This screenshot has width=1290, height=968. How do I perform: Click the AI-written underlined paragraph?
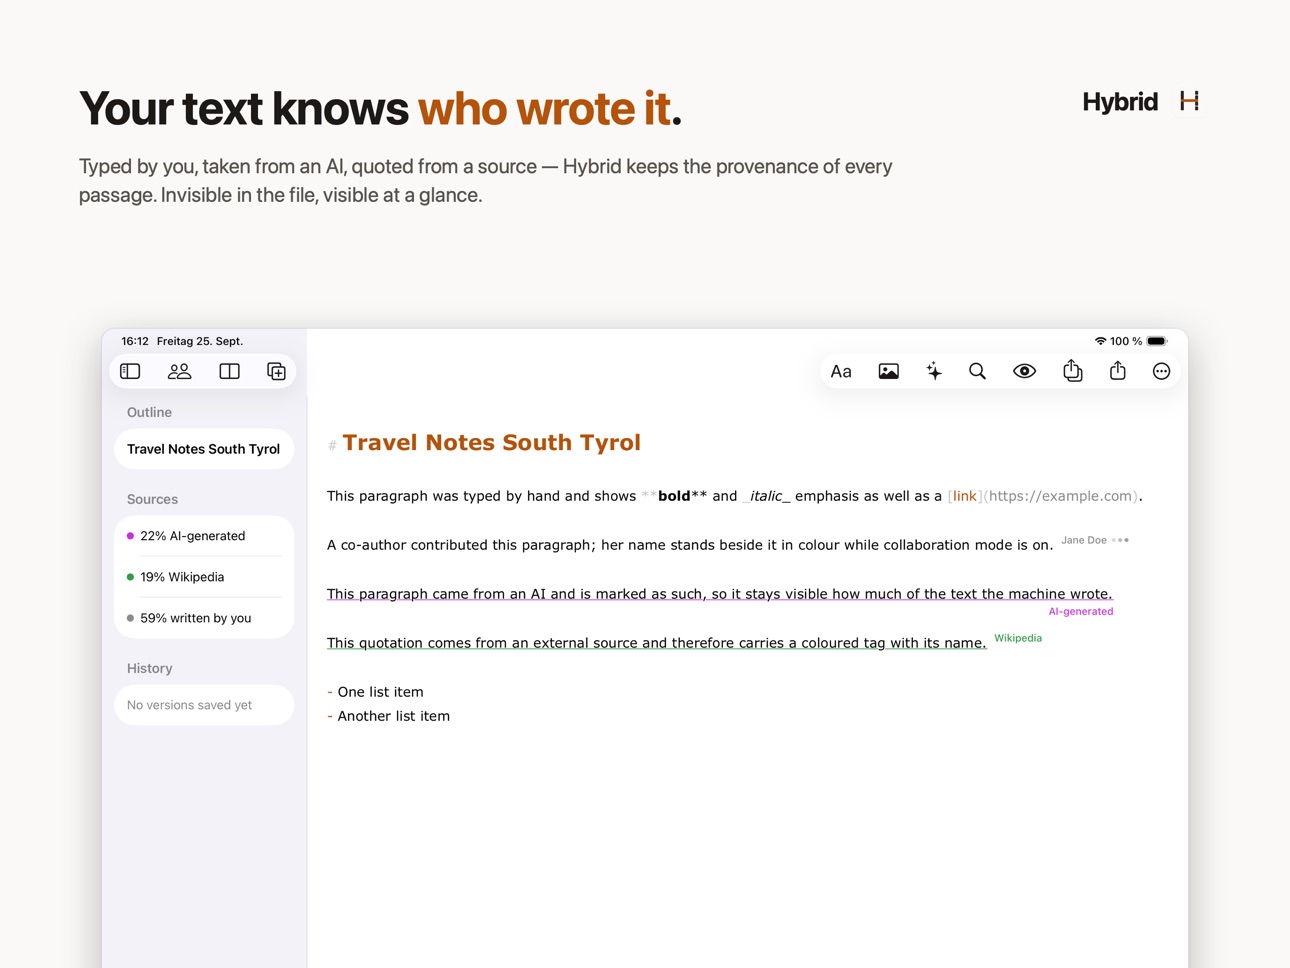point(719,594)
